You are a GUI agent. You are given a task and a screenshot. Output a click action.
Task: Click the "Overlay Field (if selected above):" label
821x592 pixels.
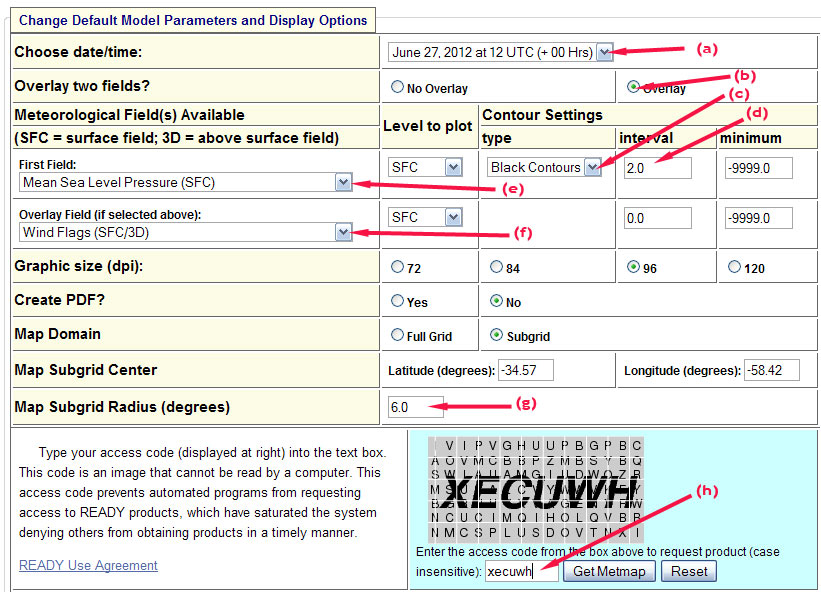pyautogui.click(x=110, y=215)
